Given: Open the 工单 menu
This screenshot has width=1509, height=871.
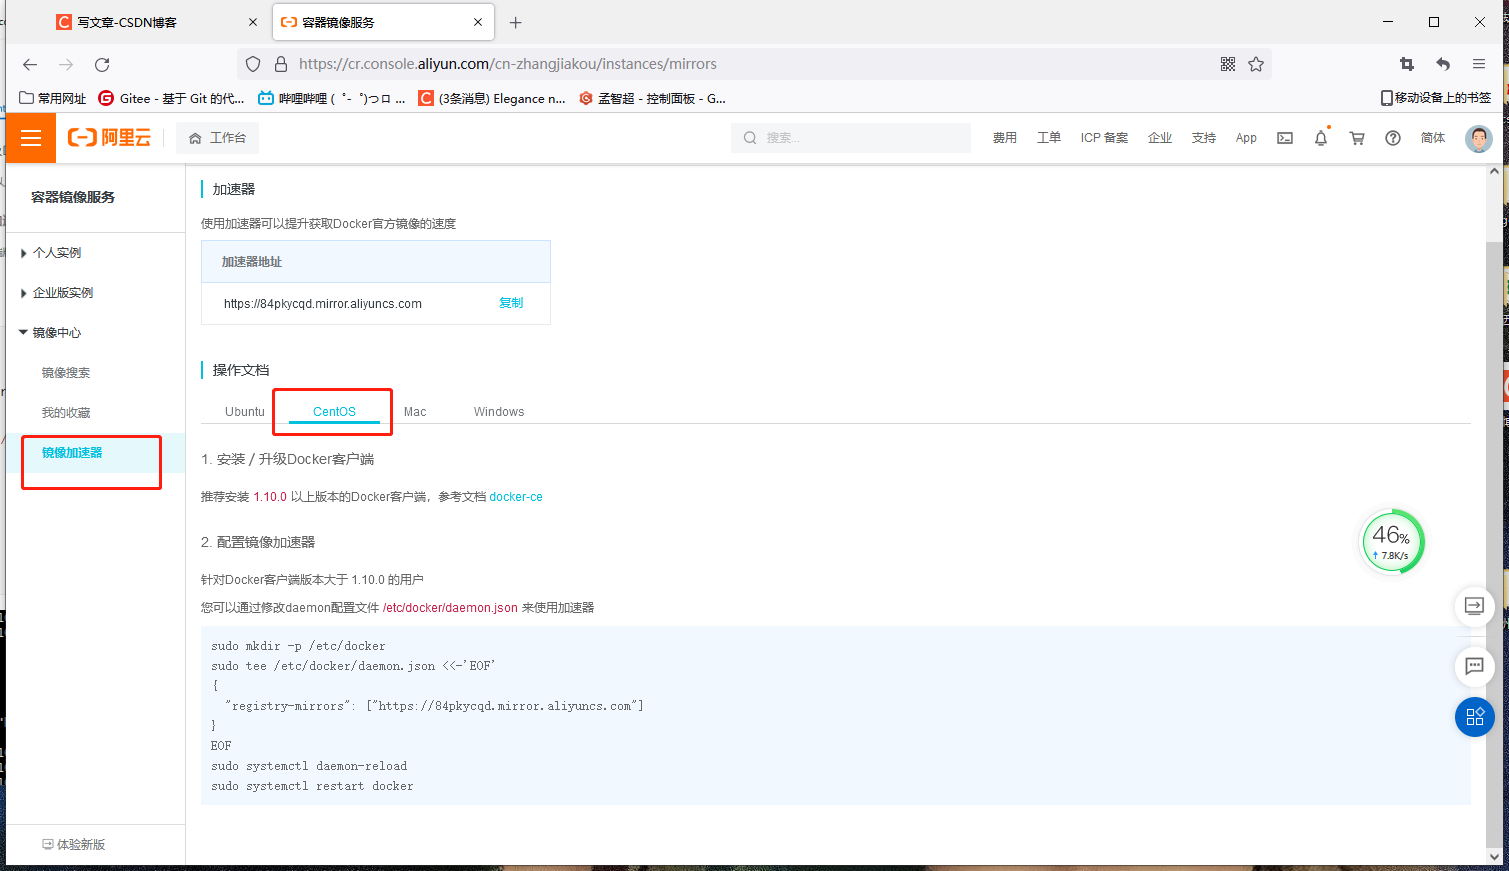Looking at the screenshot, I should [1048, 138].
